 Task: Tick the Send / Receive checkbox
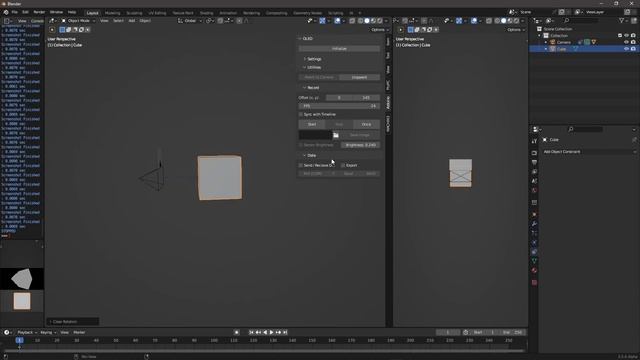[301, 165]
